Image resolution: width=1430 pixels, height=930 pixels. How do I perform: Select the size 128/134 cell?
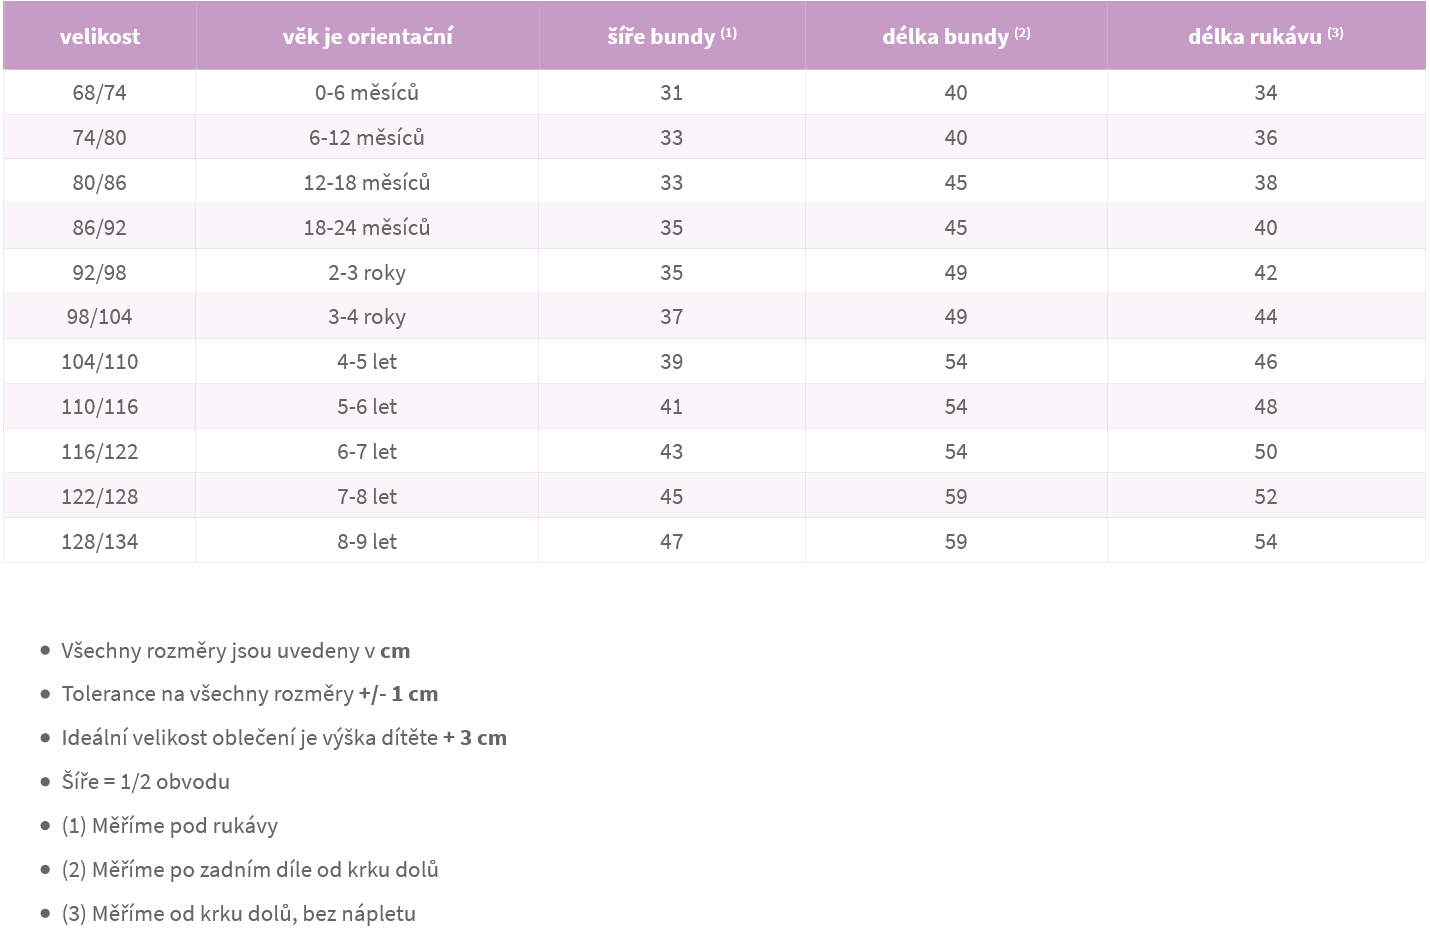(100, 541)
